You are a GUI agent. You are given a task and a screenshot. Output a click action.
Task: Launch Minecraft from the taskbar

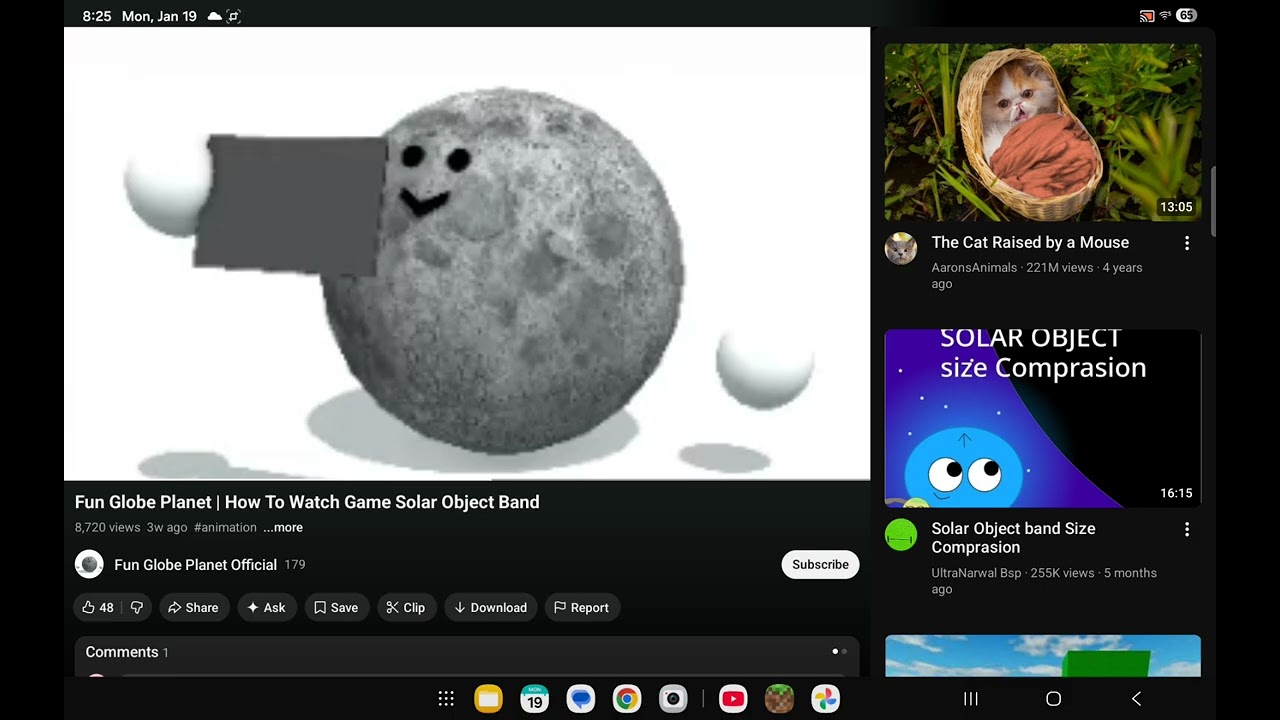[x=779, y=699]
